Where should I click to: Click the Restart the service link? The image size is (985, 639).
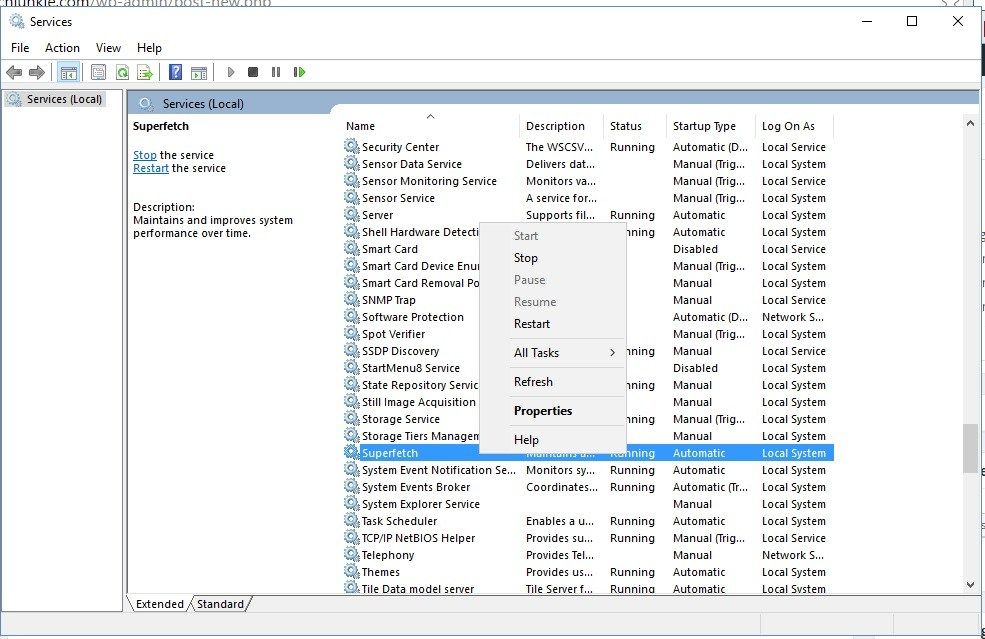(151, 168)
